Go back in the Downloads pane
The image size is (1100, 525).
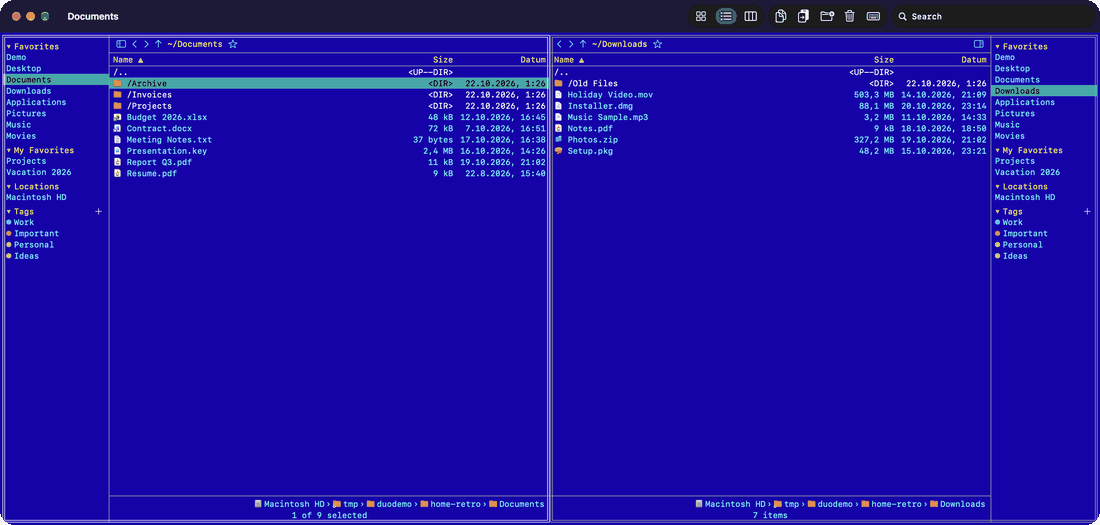point(559,44)
